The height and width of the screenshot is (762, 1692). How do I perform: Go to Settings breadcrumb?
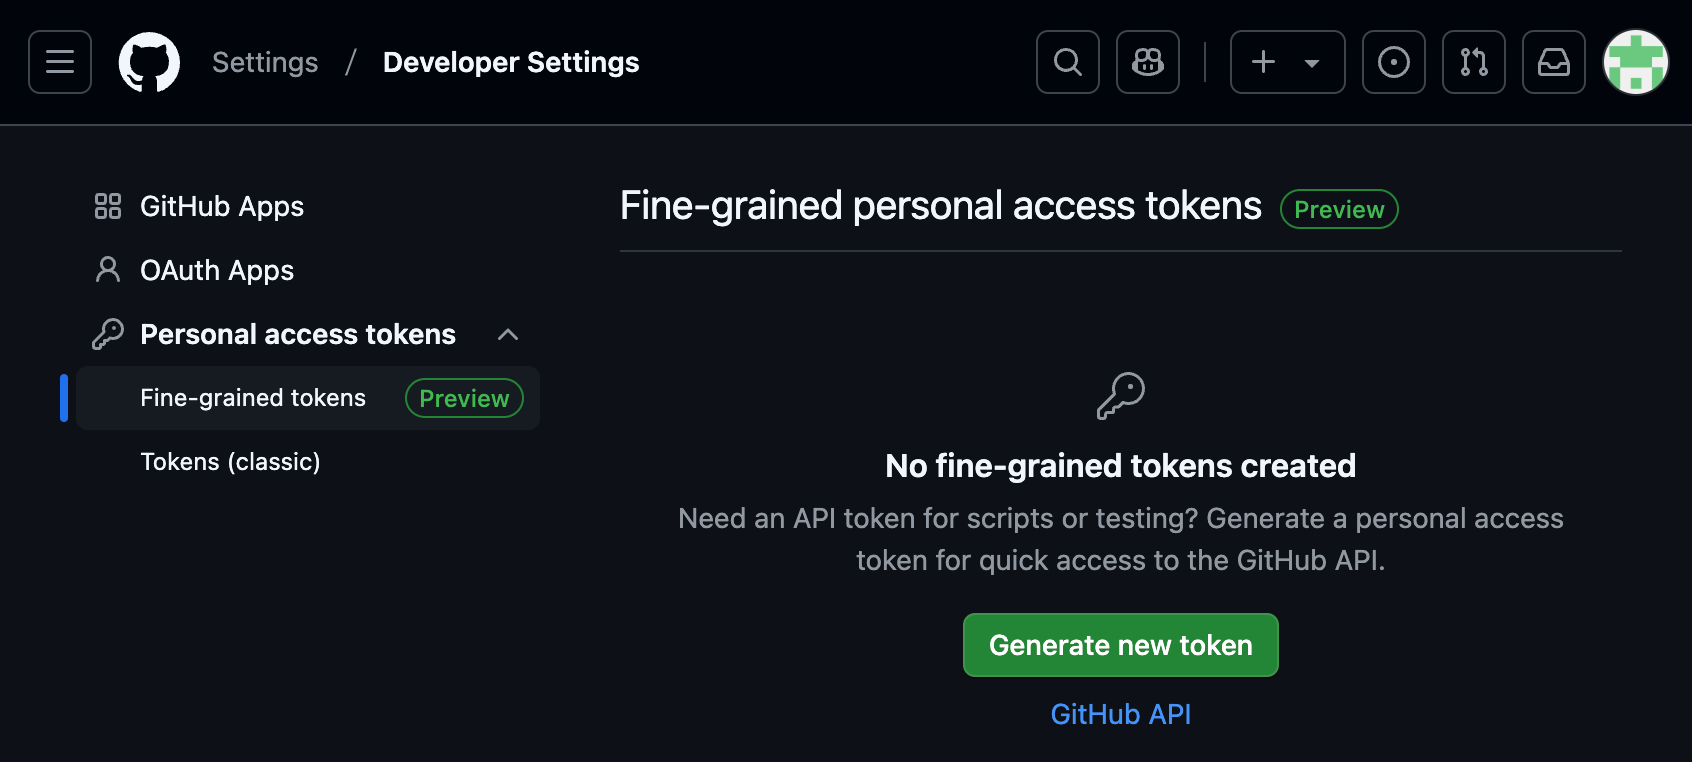[264, 62]
